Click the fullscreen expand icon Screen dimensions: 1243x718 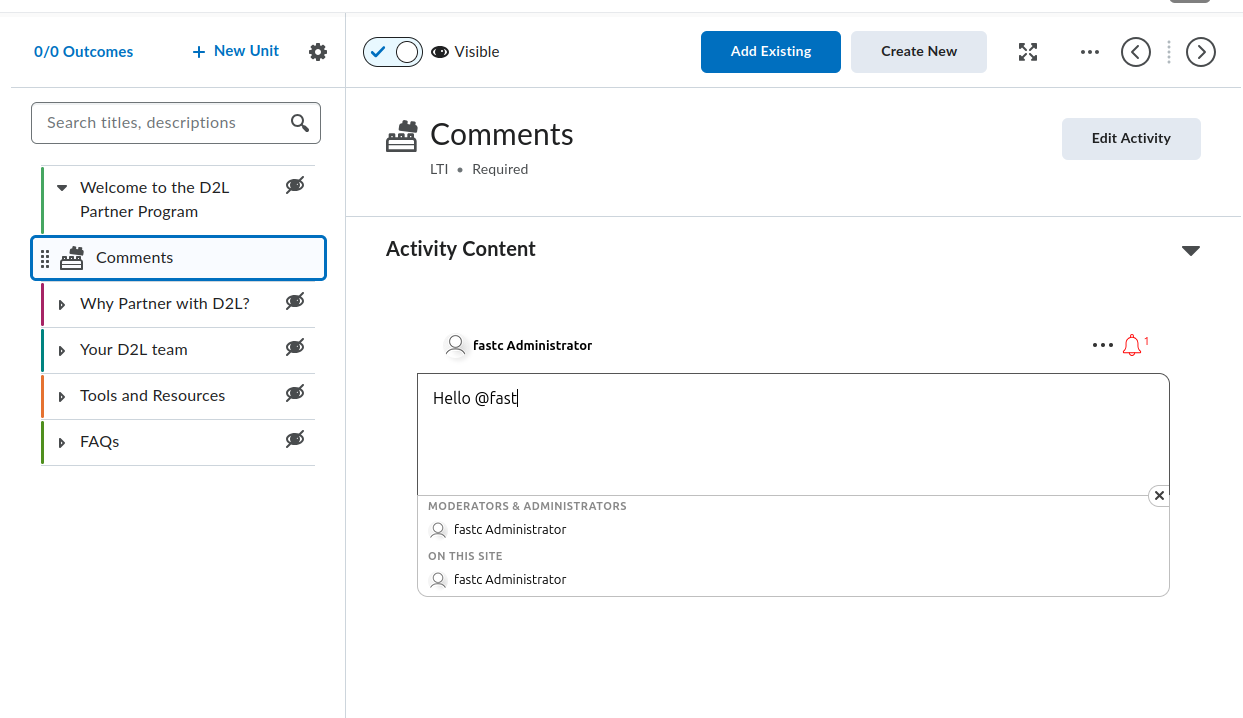pyautogui.click(x=1028, y=52)
